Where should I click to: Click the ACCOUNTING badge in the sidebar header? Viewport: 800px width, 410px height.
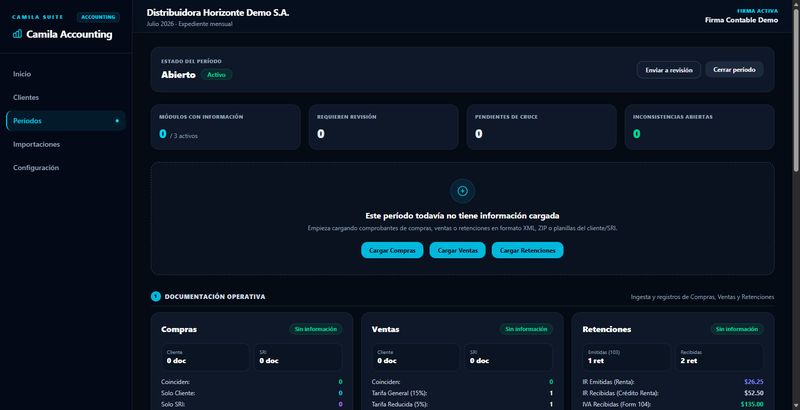click(x=98, y=17)
